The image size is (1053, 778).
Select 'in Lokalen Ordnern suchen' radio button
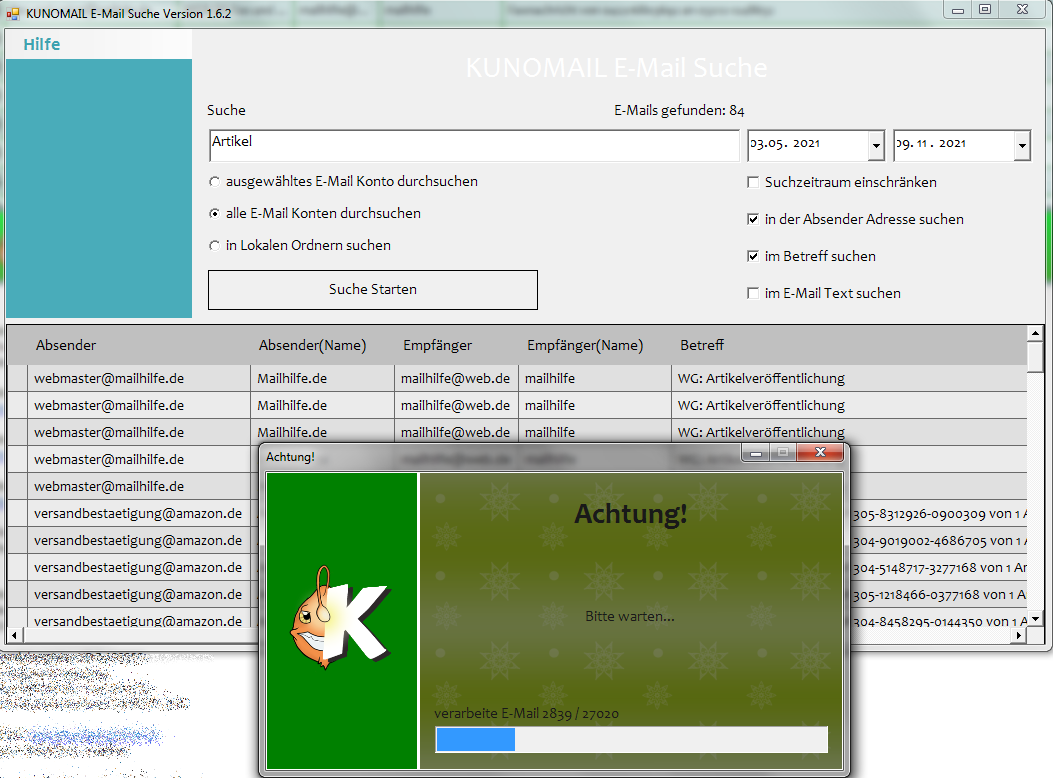[x=214, y=246]
